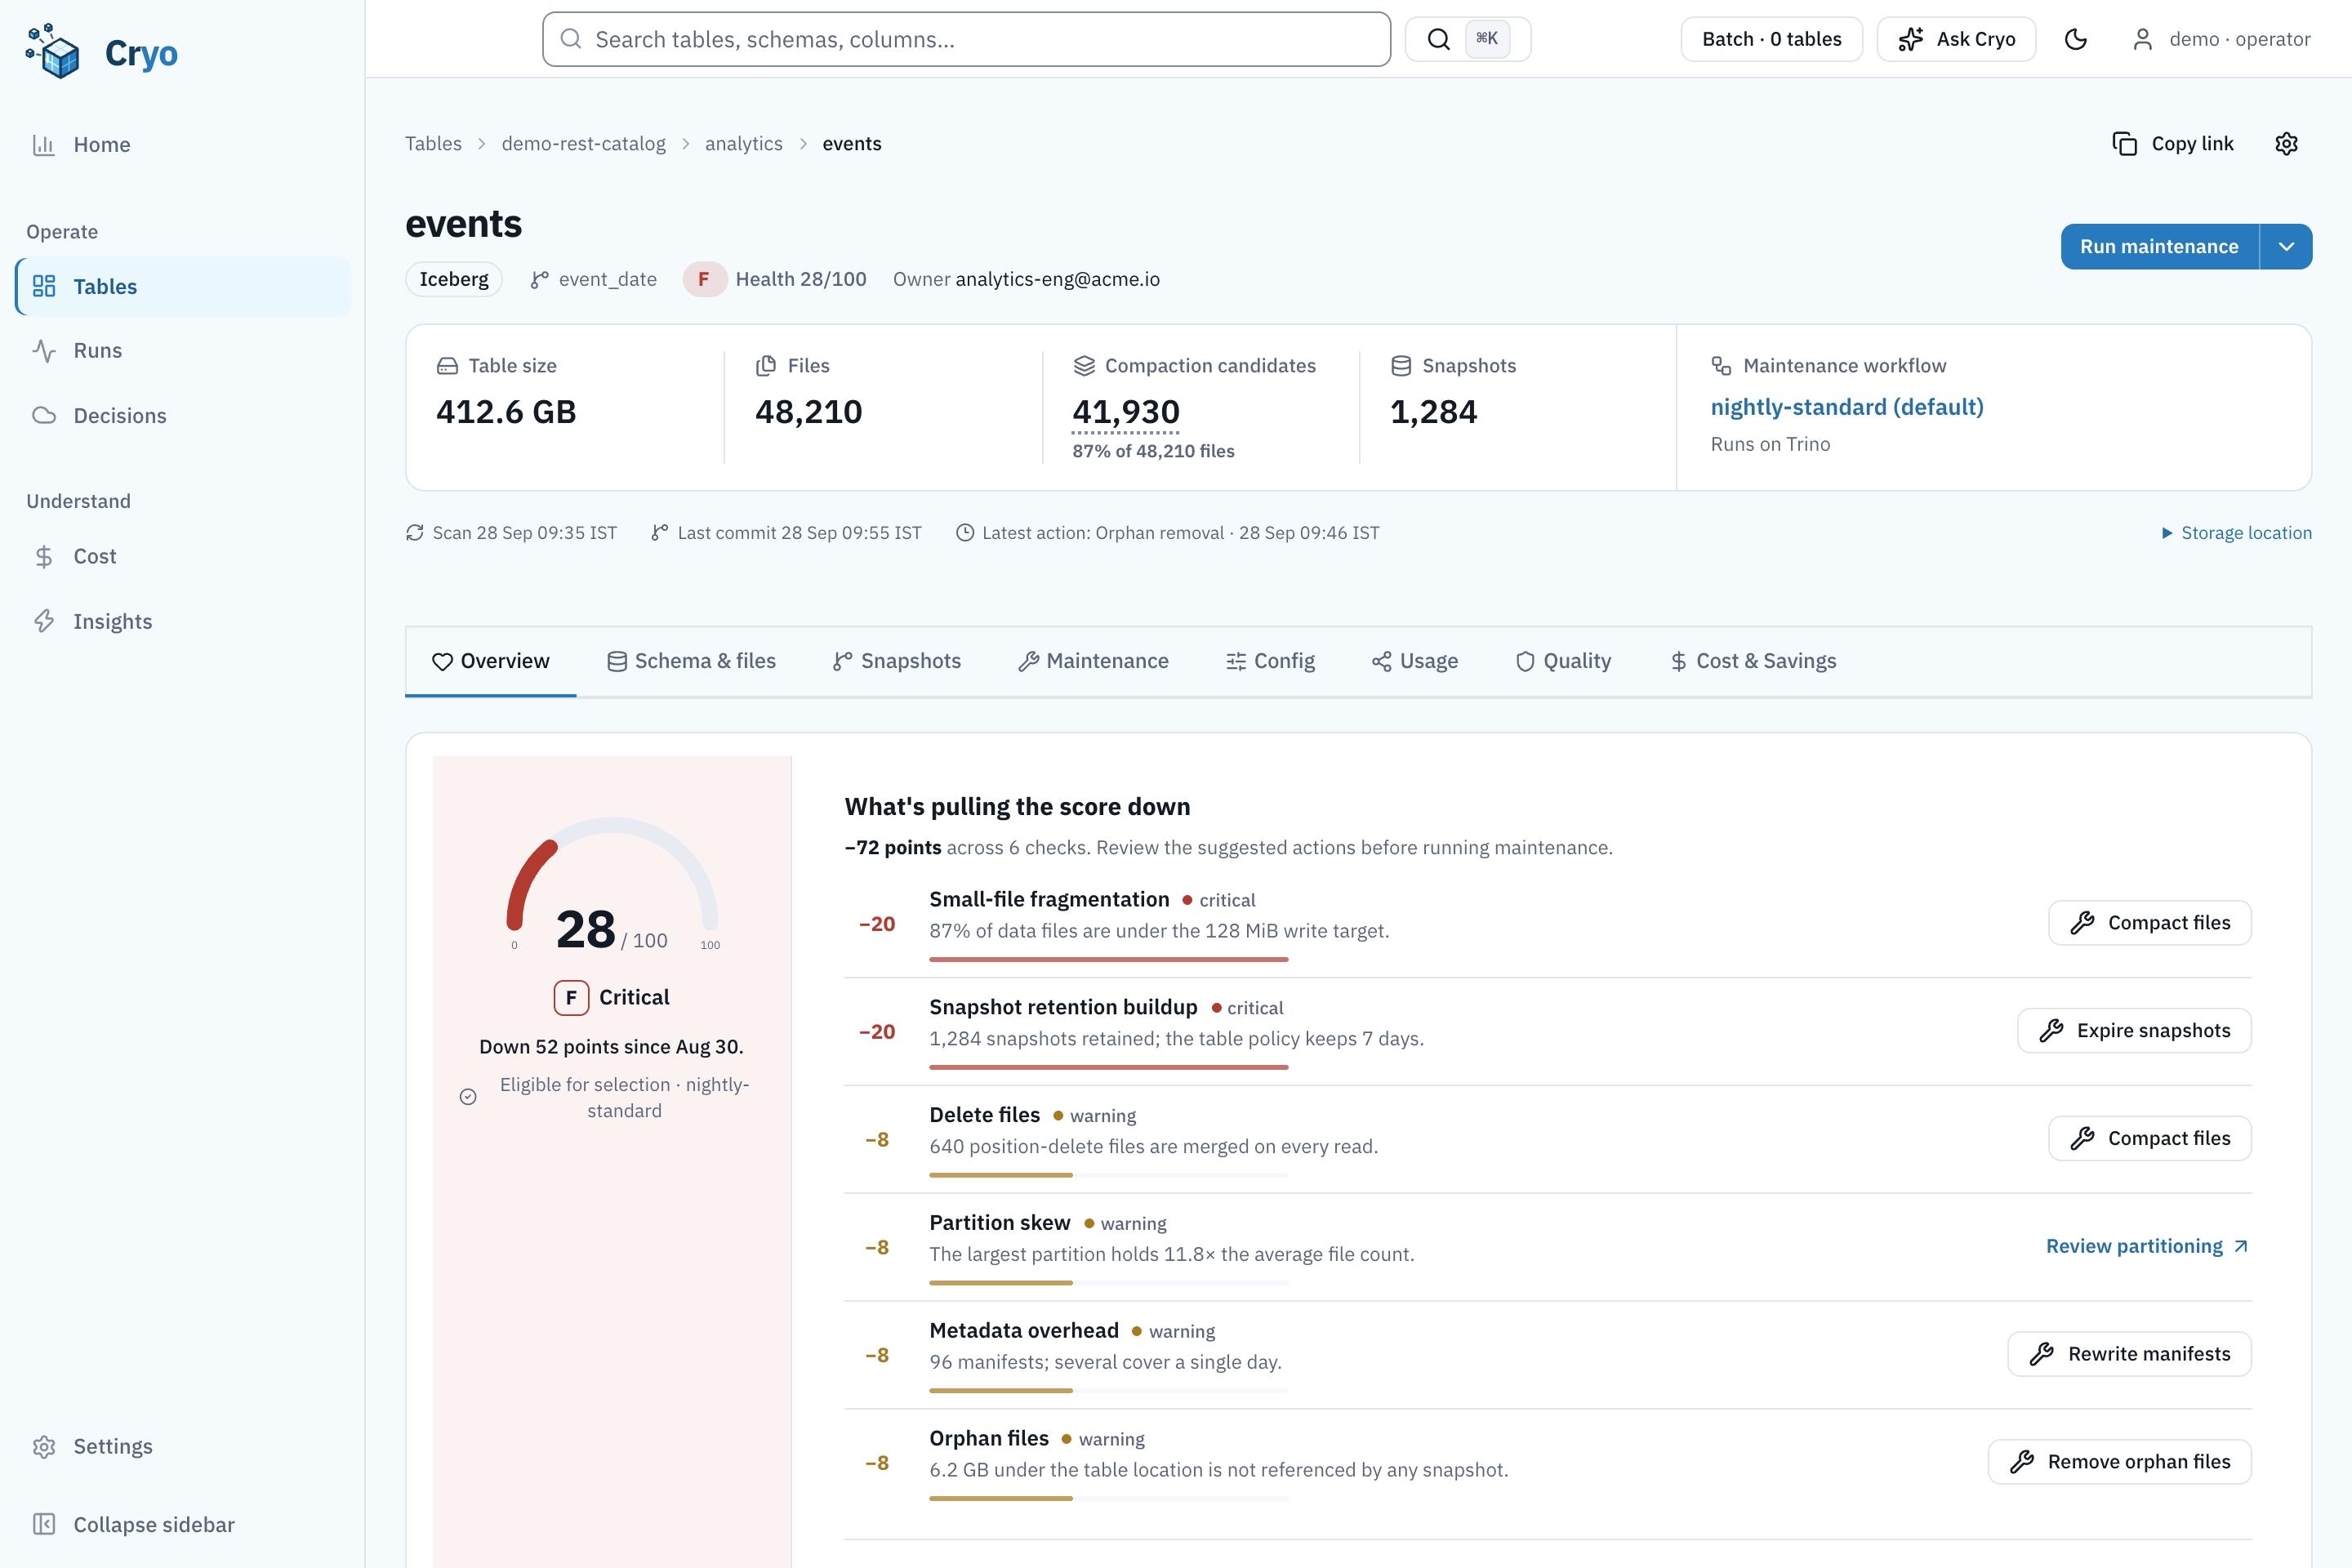Open the Run maintenance dropdown arrow
Image resolution: width=2352 pixels, height=1568 pixels.
point(2286,247)
